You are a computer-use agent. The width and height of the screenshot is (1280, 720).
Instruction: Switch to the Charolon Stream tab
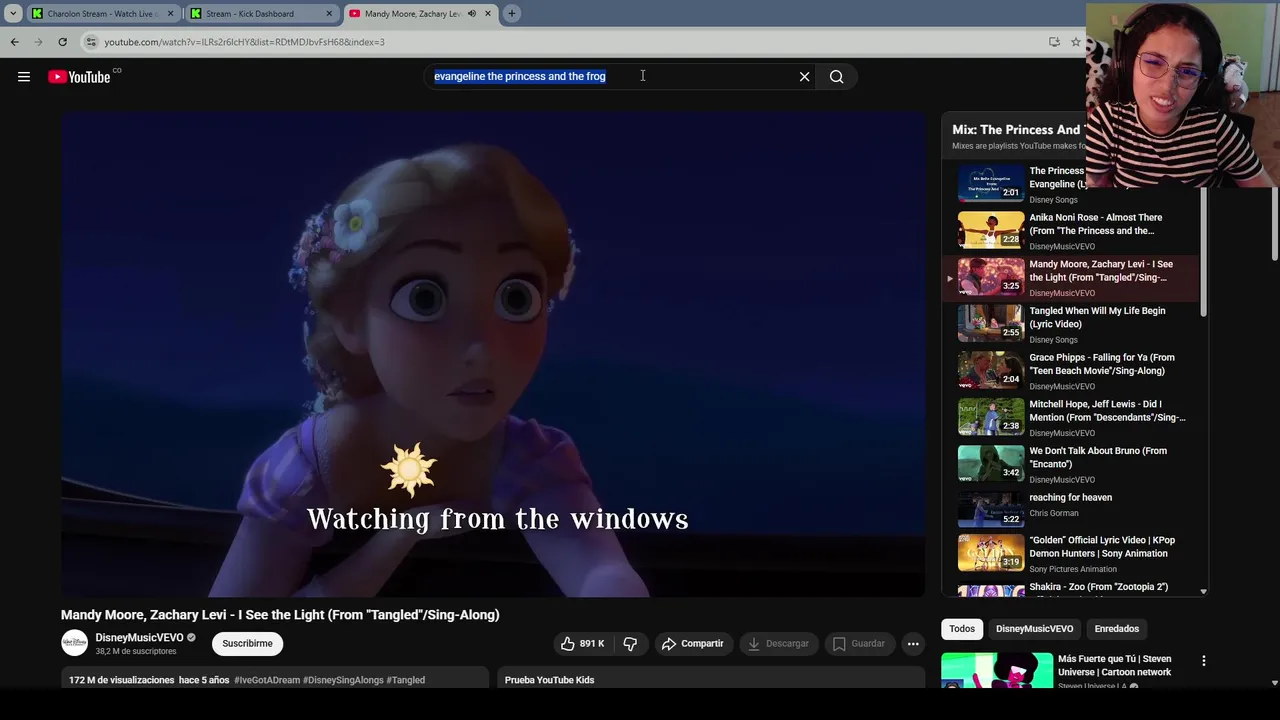click(102, 14)
